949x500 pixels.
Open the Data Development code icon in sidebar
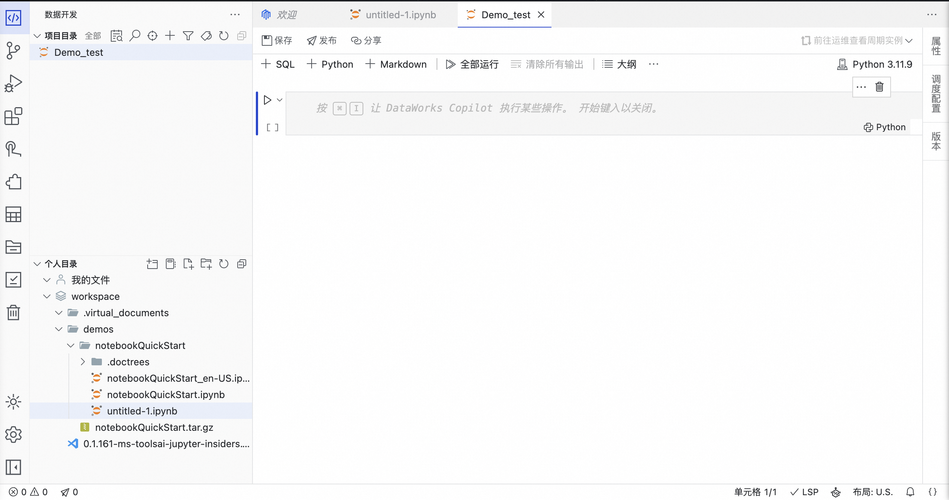coord(13,18)
